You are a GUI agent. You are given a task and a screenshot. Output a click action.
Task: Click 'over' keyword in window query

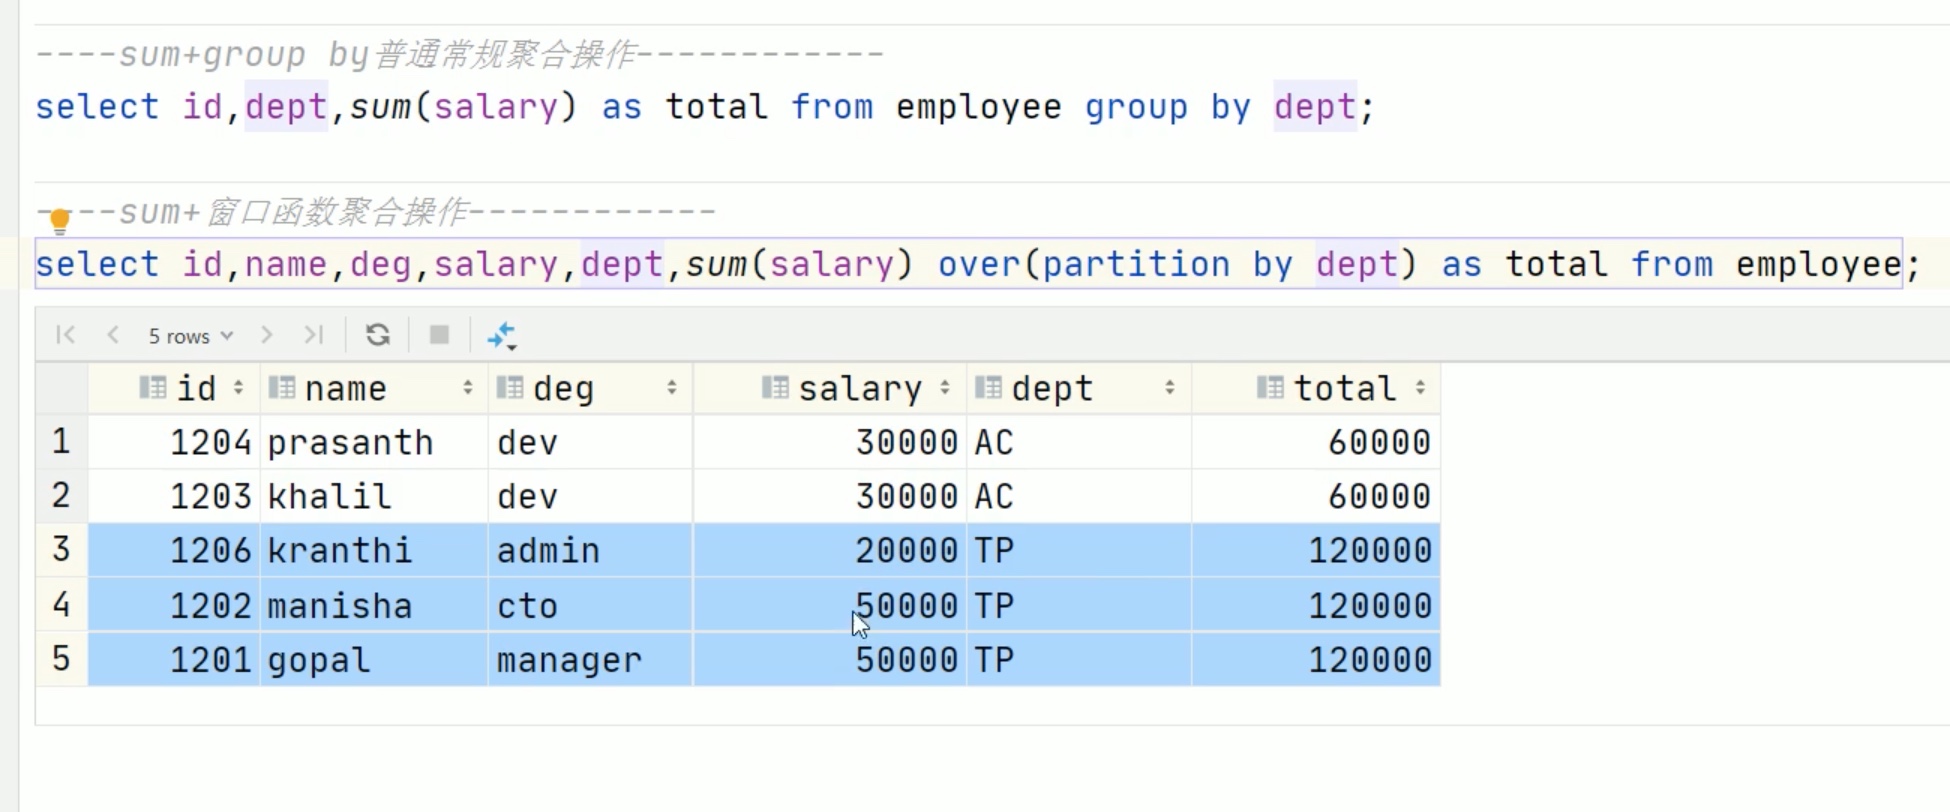979,264
